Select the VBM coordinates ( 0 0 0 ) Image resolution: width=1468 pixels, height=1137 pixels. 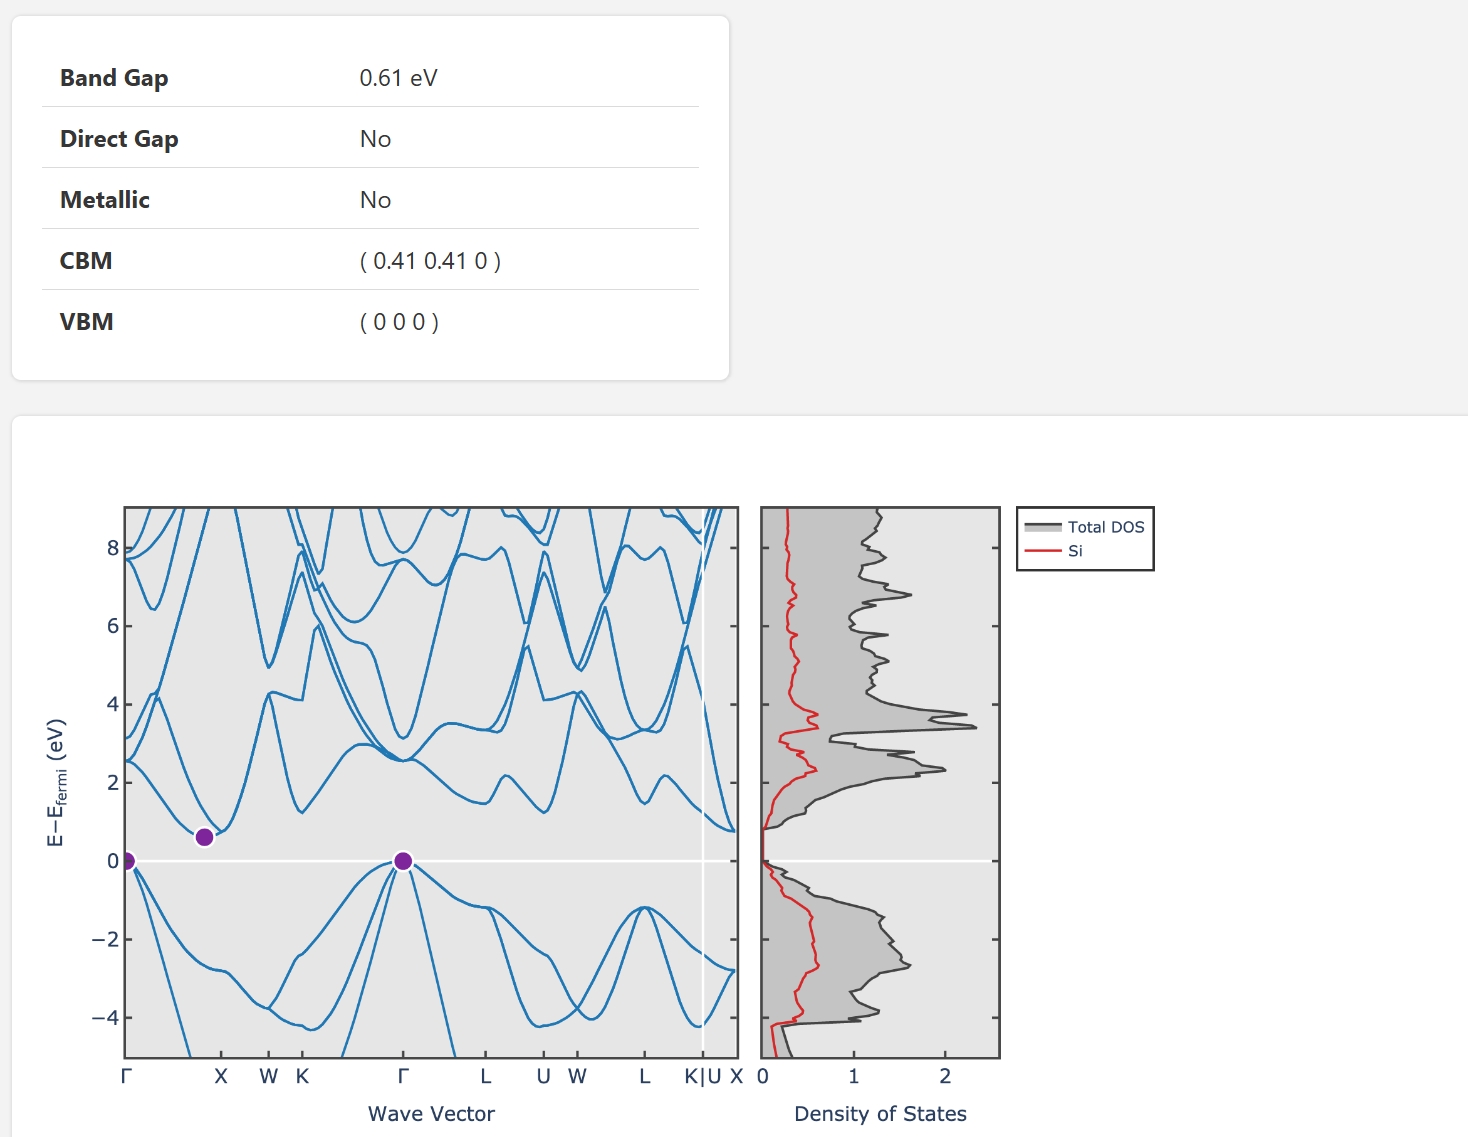tap(399, 322)
